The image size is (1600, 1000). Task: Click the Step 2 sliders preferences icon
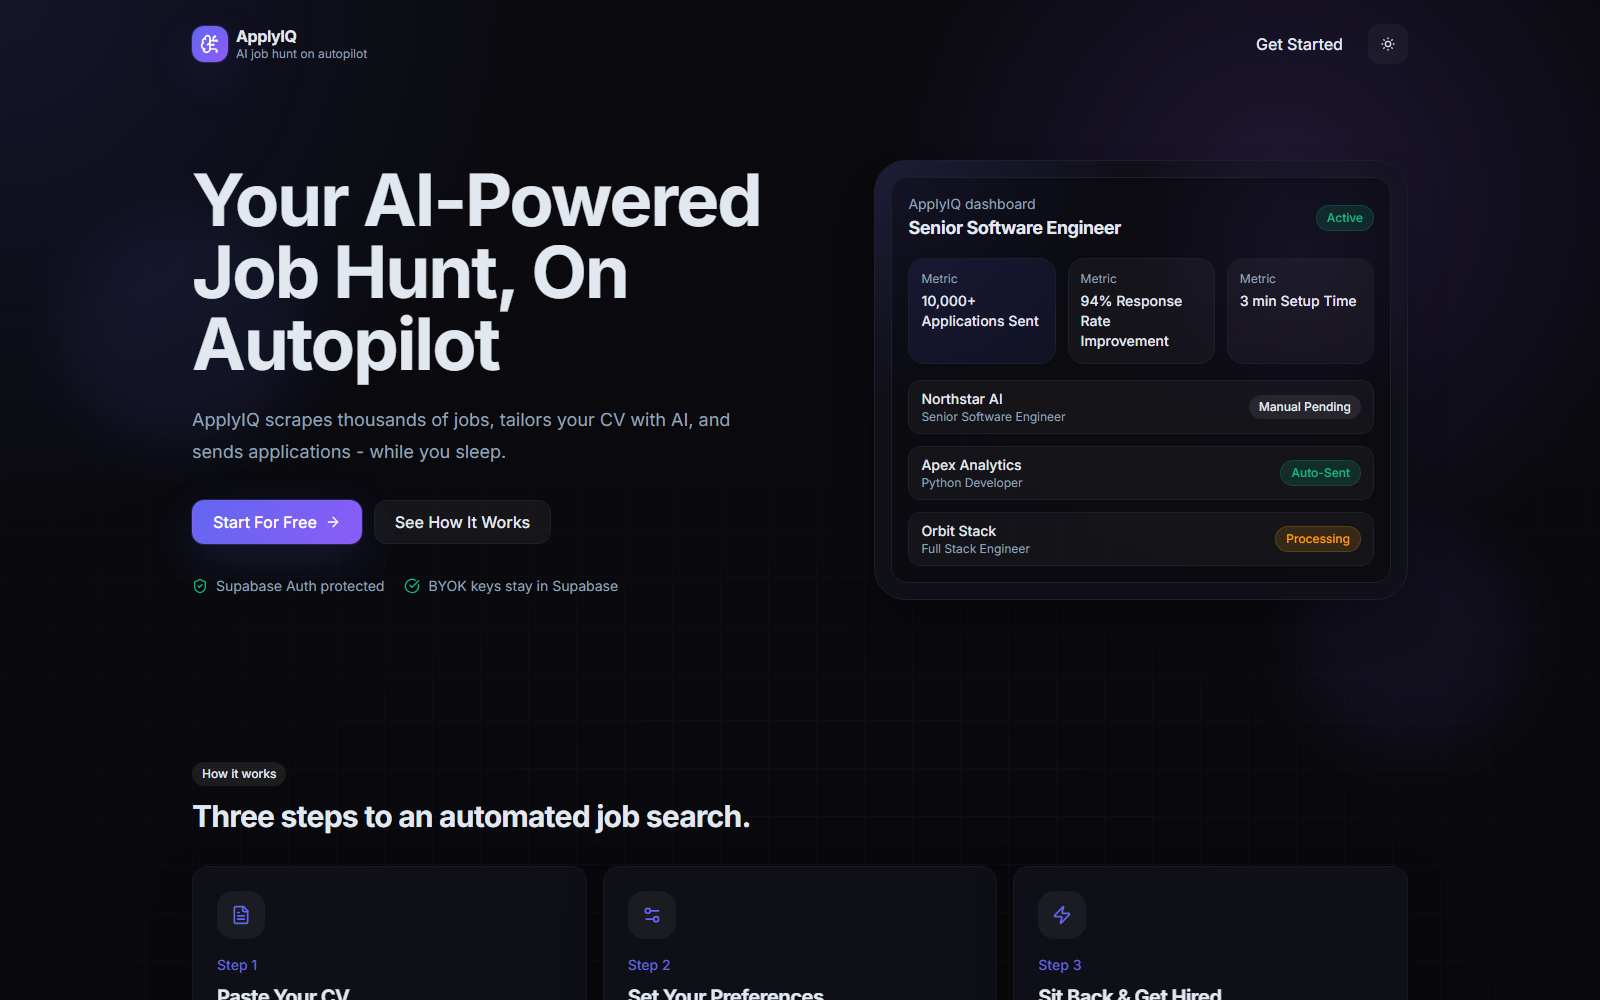pos(652,915)
